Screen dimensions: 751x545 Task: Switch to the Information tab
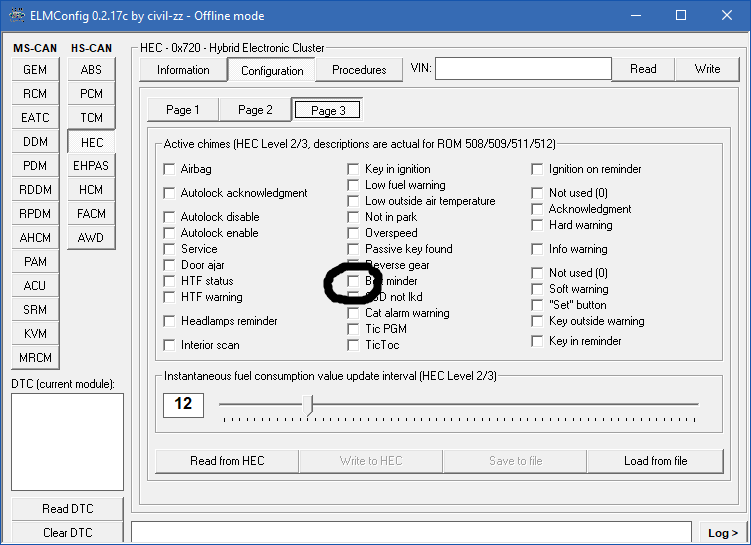coord(183,70)
